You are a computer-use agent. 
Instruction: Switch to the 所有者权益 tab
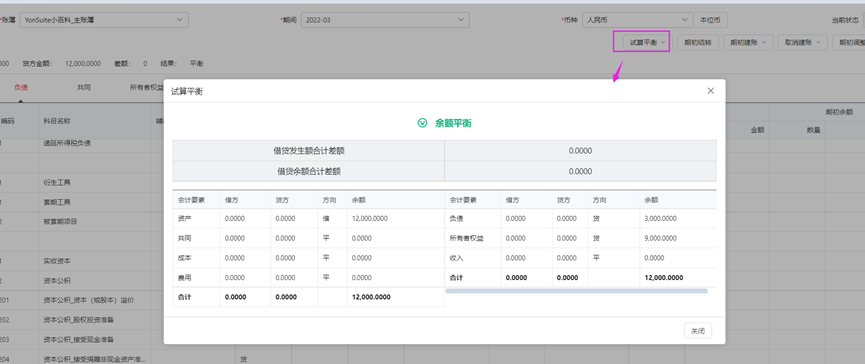(146, 87)
